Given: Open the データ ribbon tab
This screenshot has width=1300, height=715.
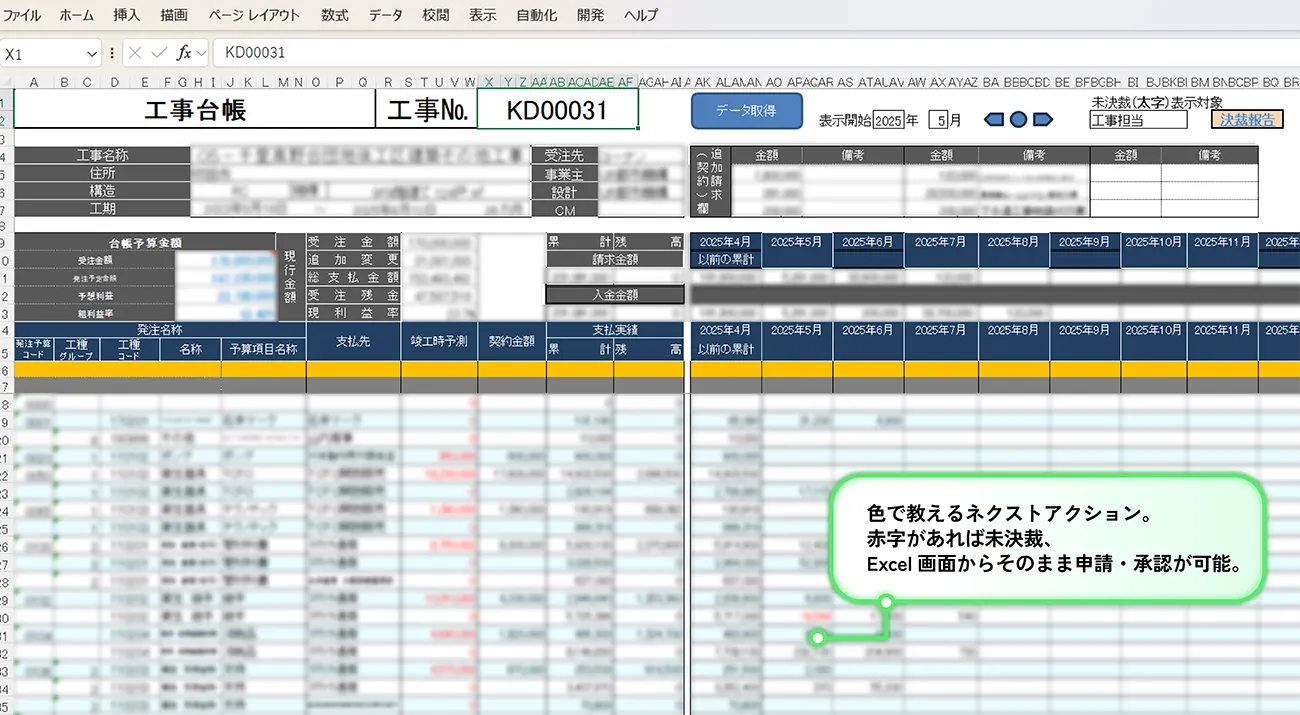Looking at the screenshot, I should pos(386,15).
